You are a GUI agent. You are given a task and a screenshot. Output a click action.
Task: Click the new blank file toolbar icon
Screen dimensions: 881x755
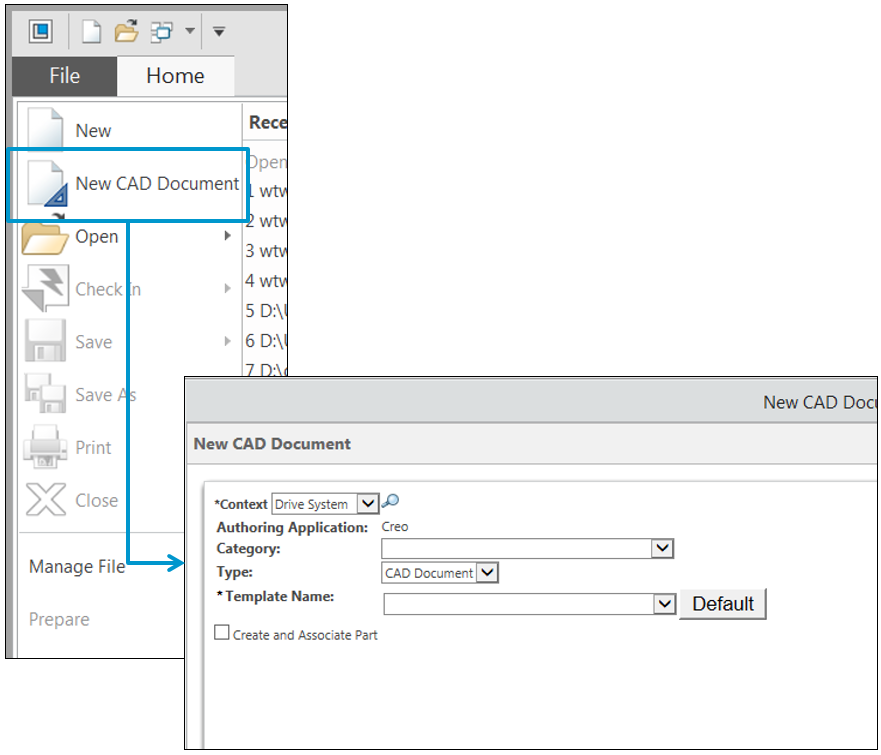pyautogui.click(x=91, y=32)
